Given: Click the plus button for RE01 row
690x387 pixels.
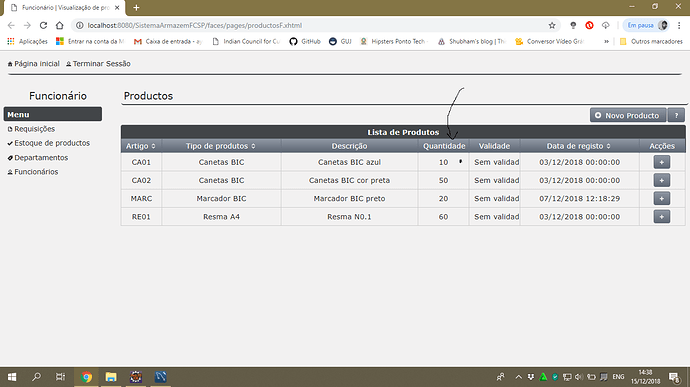Looking at the screenshot, I should point(661,217).
